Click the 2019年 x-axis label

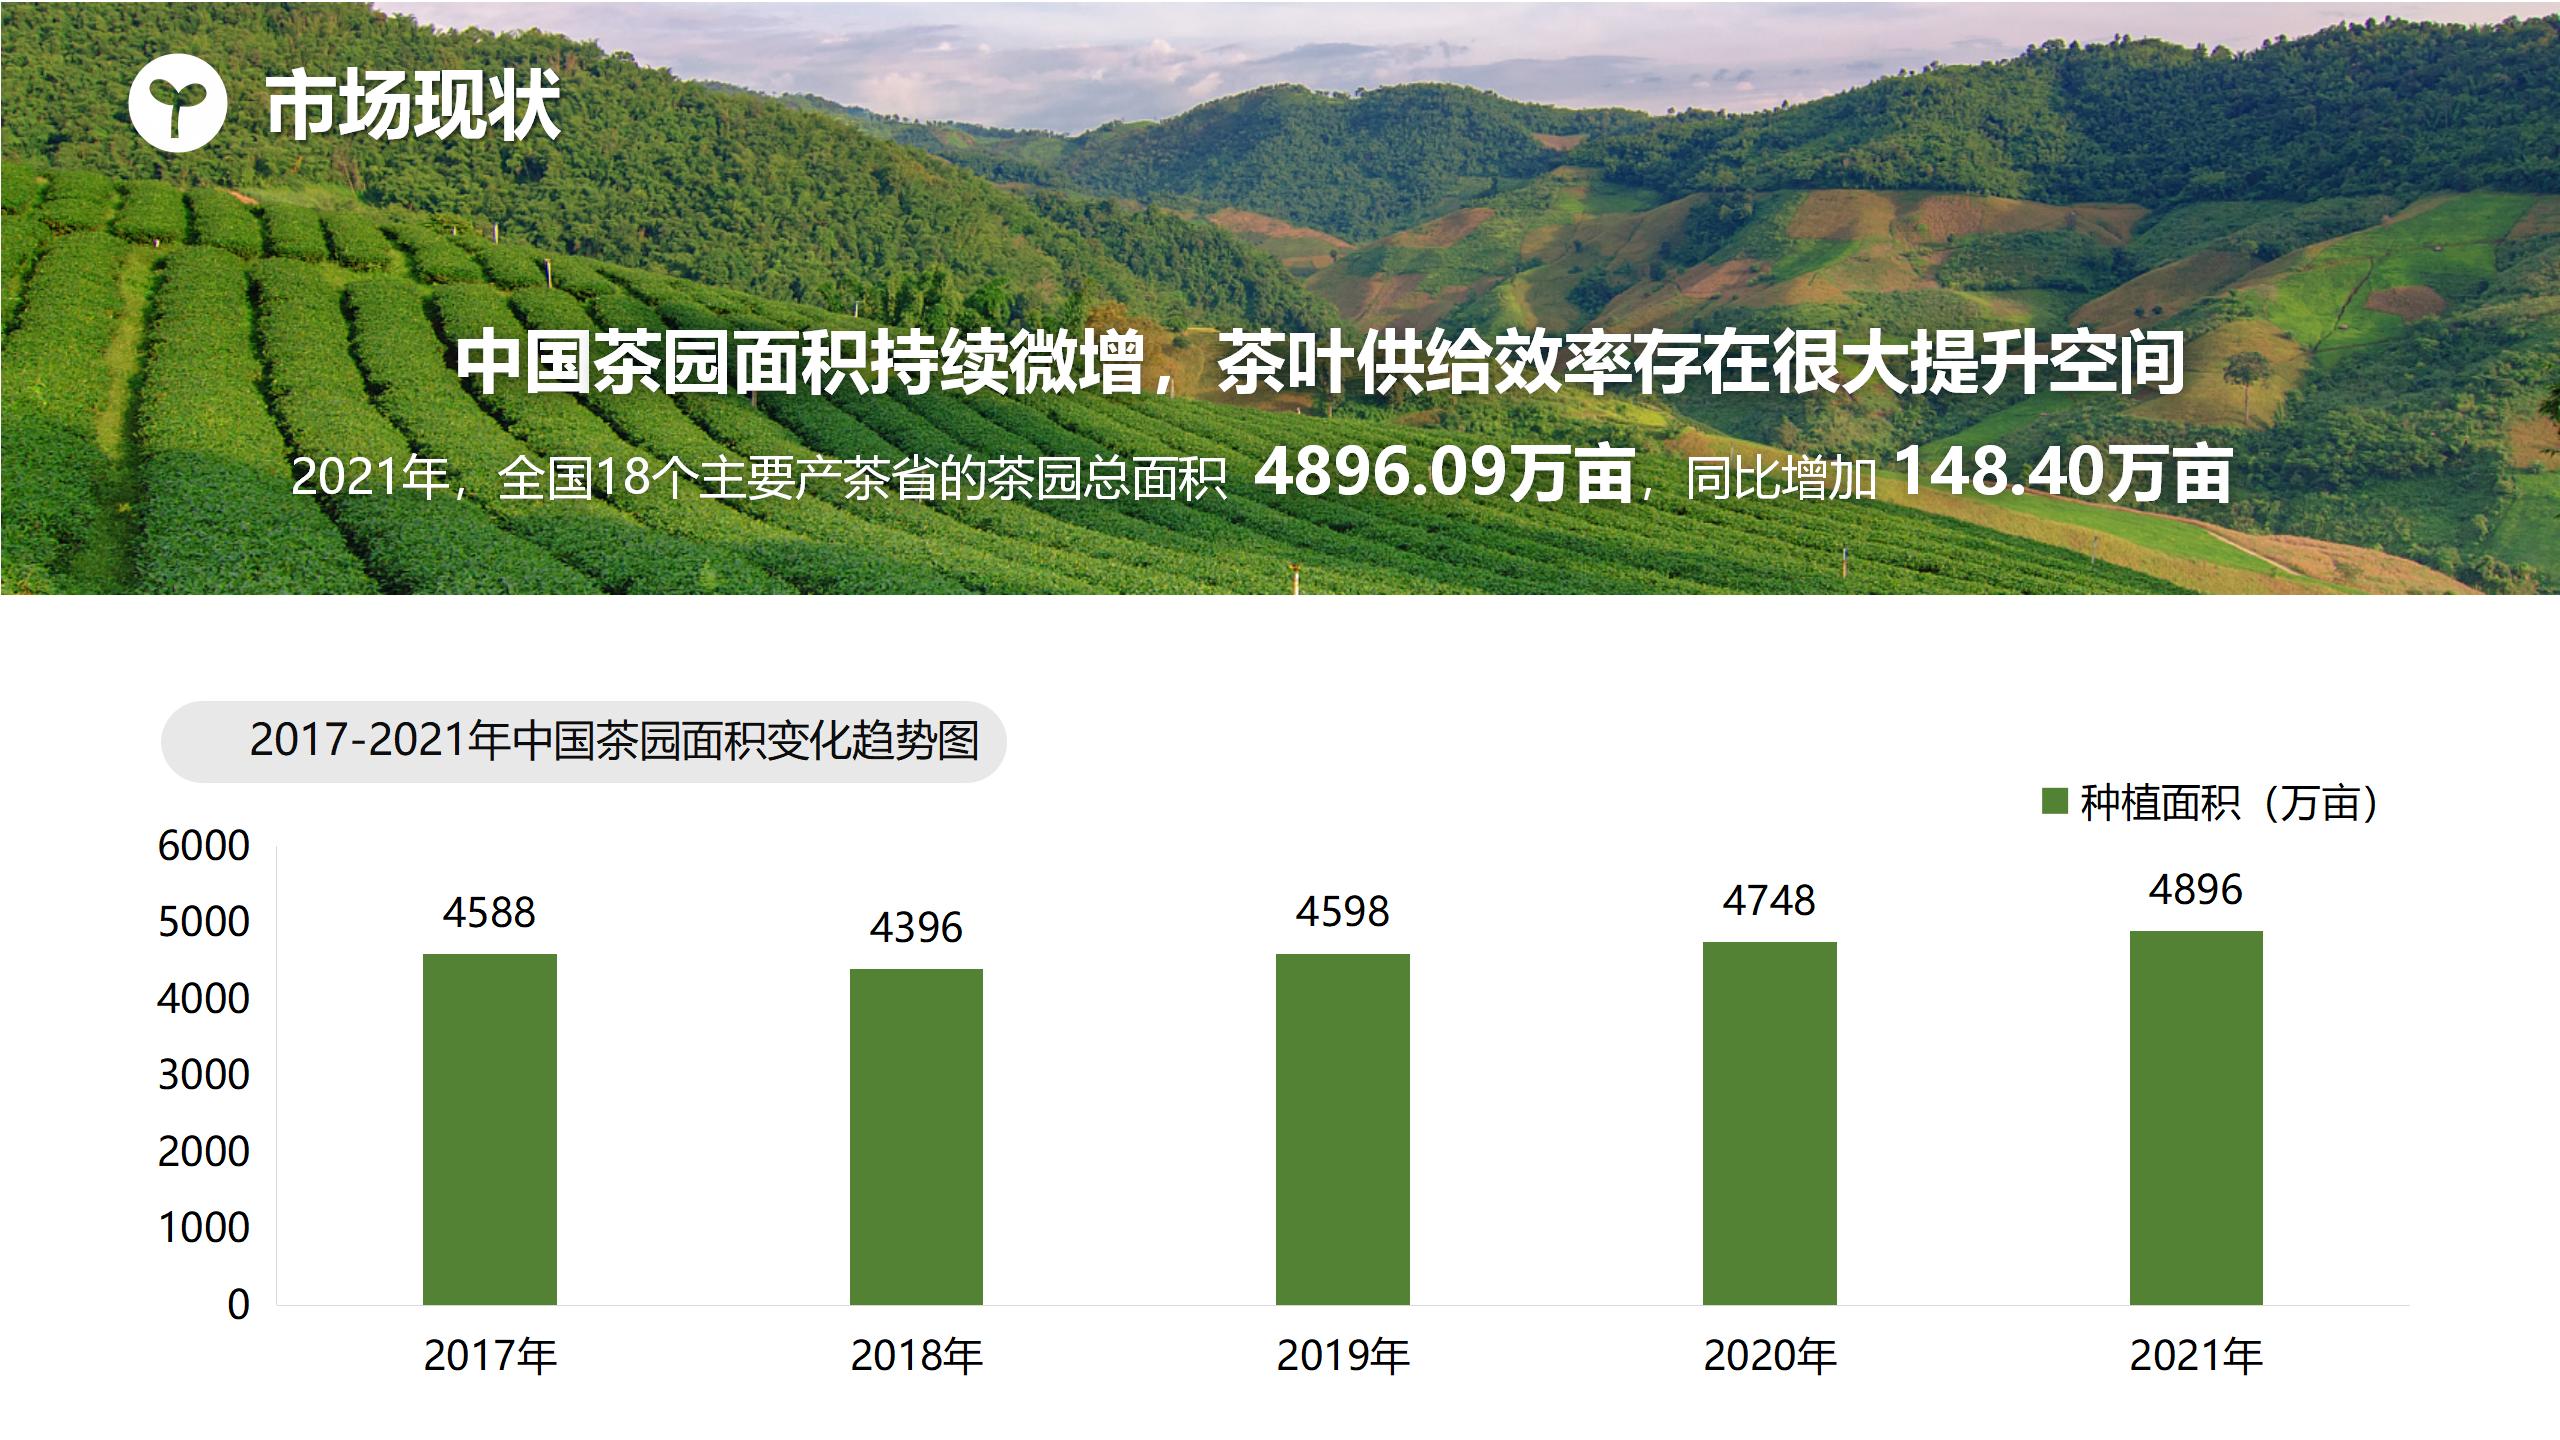1342,1356
